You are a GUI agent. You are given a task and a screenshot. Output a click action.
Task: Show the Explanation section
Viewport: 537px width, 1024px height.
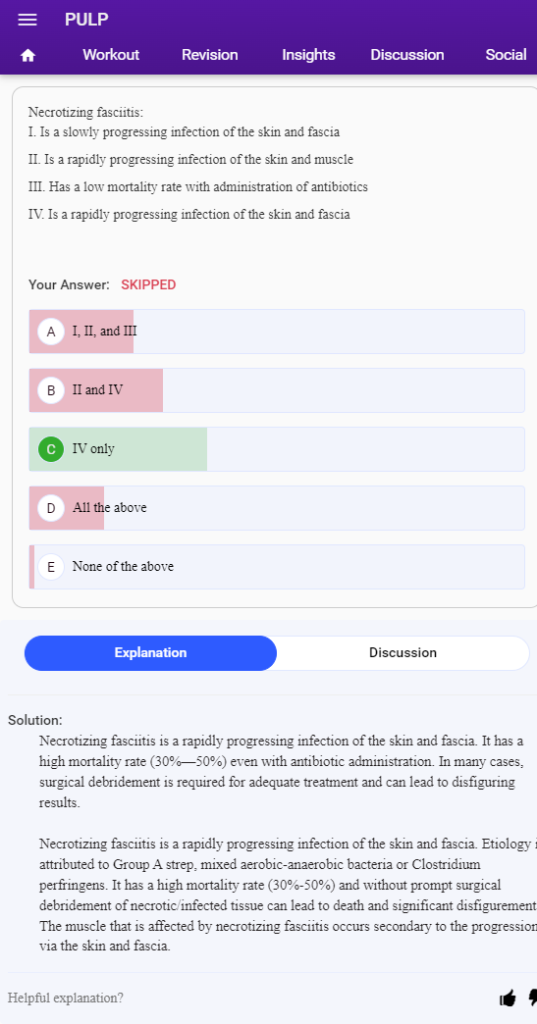click(150, 653)
